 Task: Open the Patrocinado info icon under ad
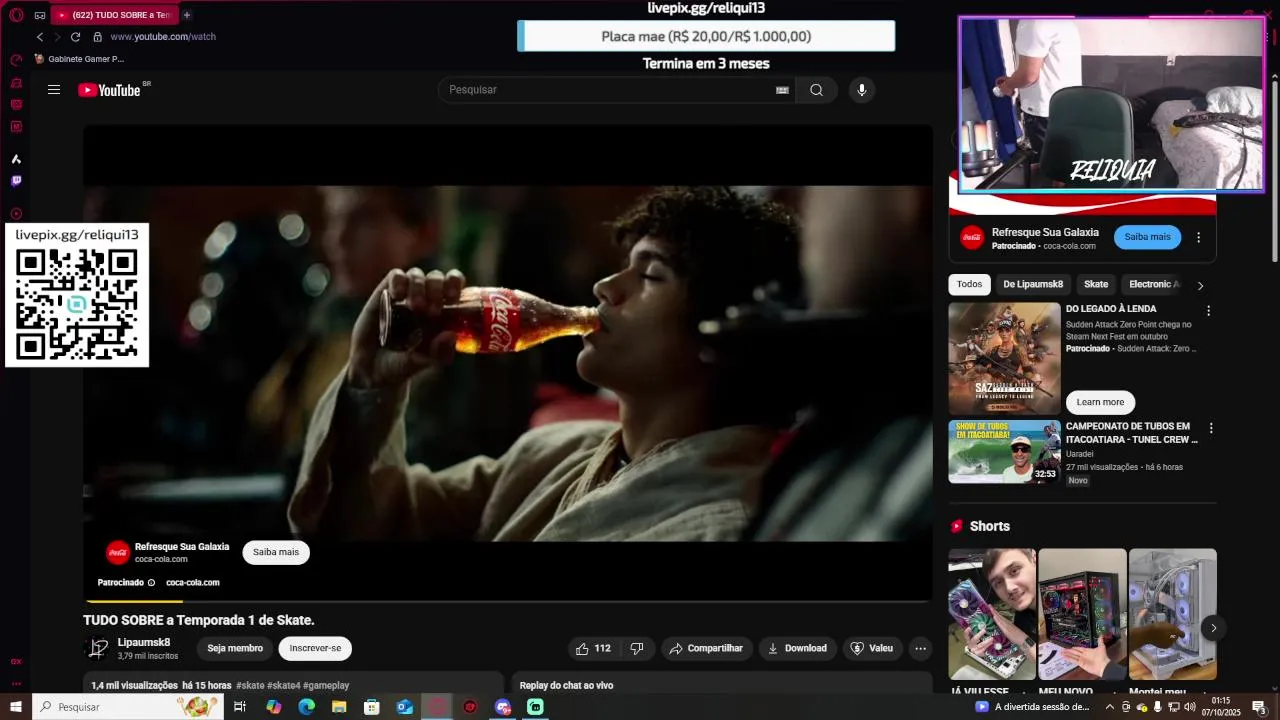pyautogui.click(x=152, y=583)
